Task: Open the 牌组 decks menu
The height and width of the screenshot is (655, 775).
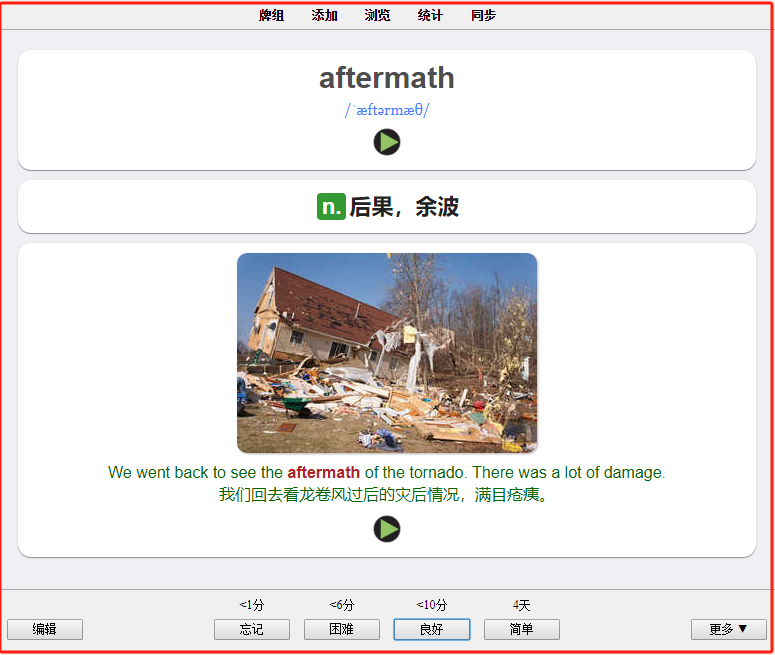Action: pos(271,15)
